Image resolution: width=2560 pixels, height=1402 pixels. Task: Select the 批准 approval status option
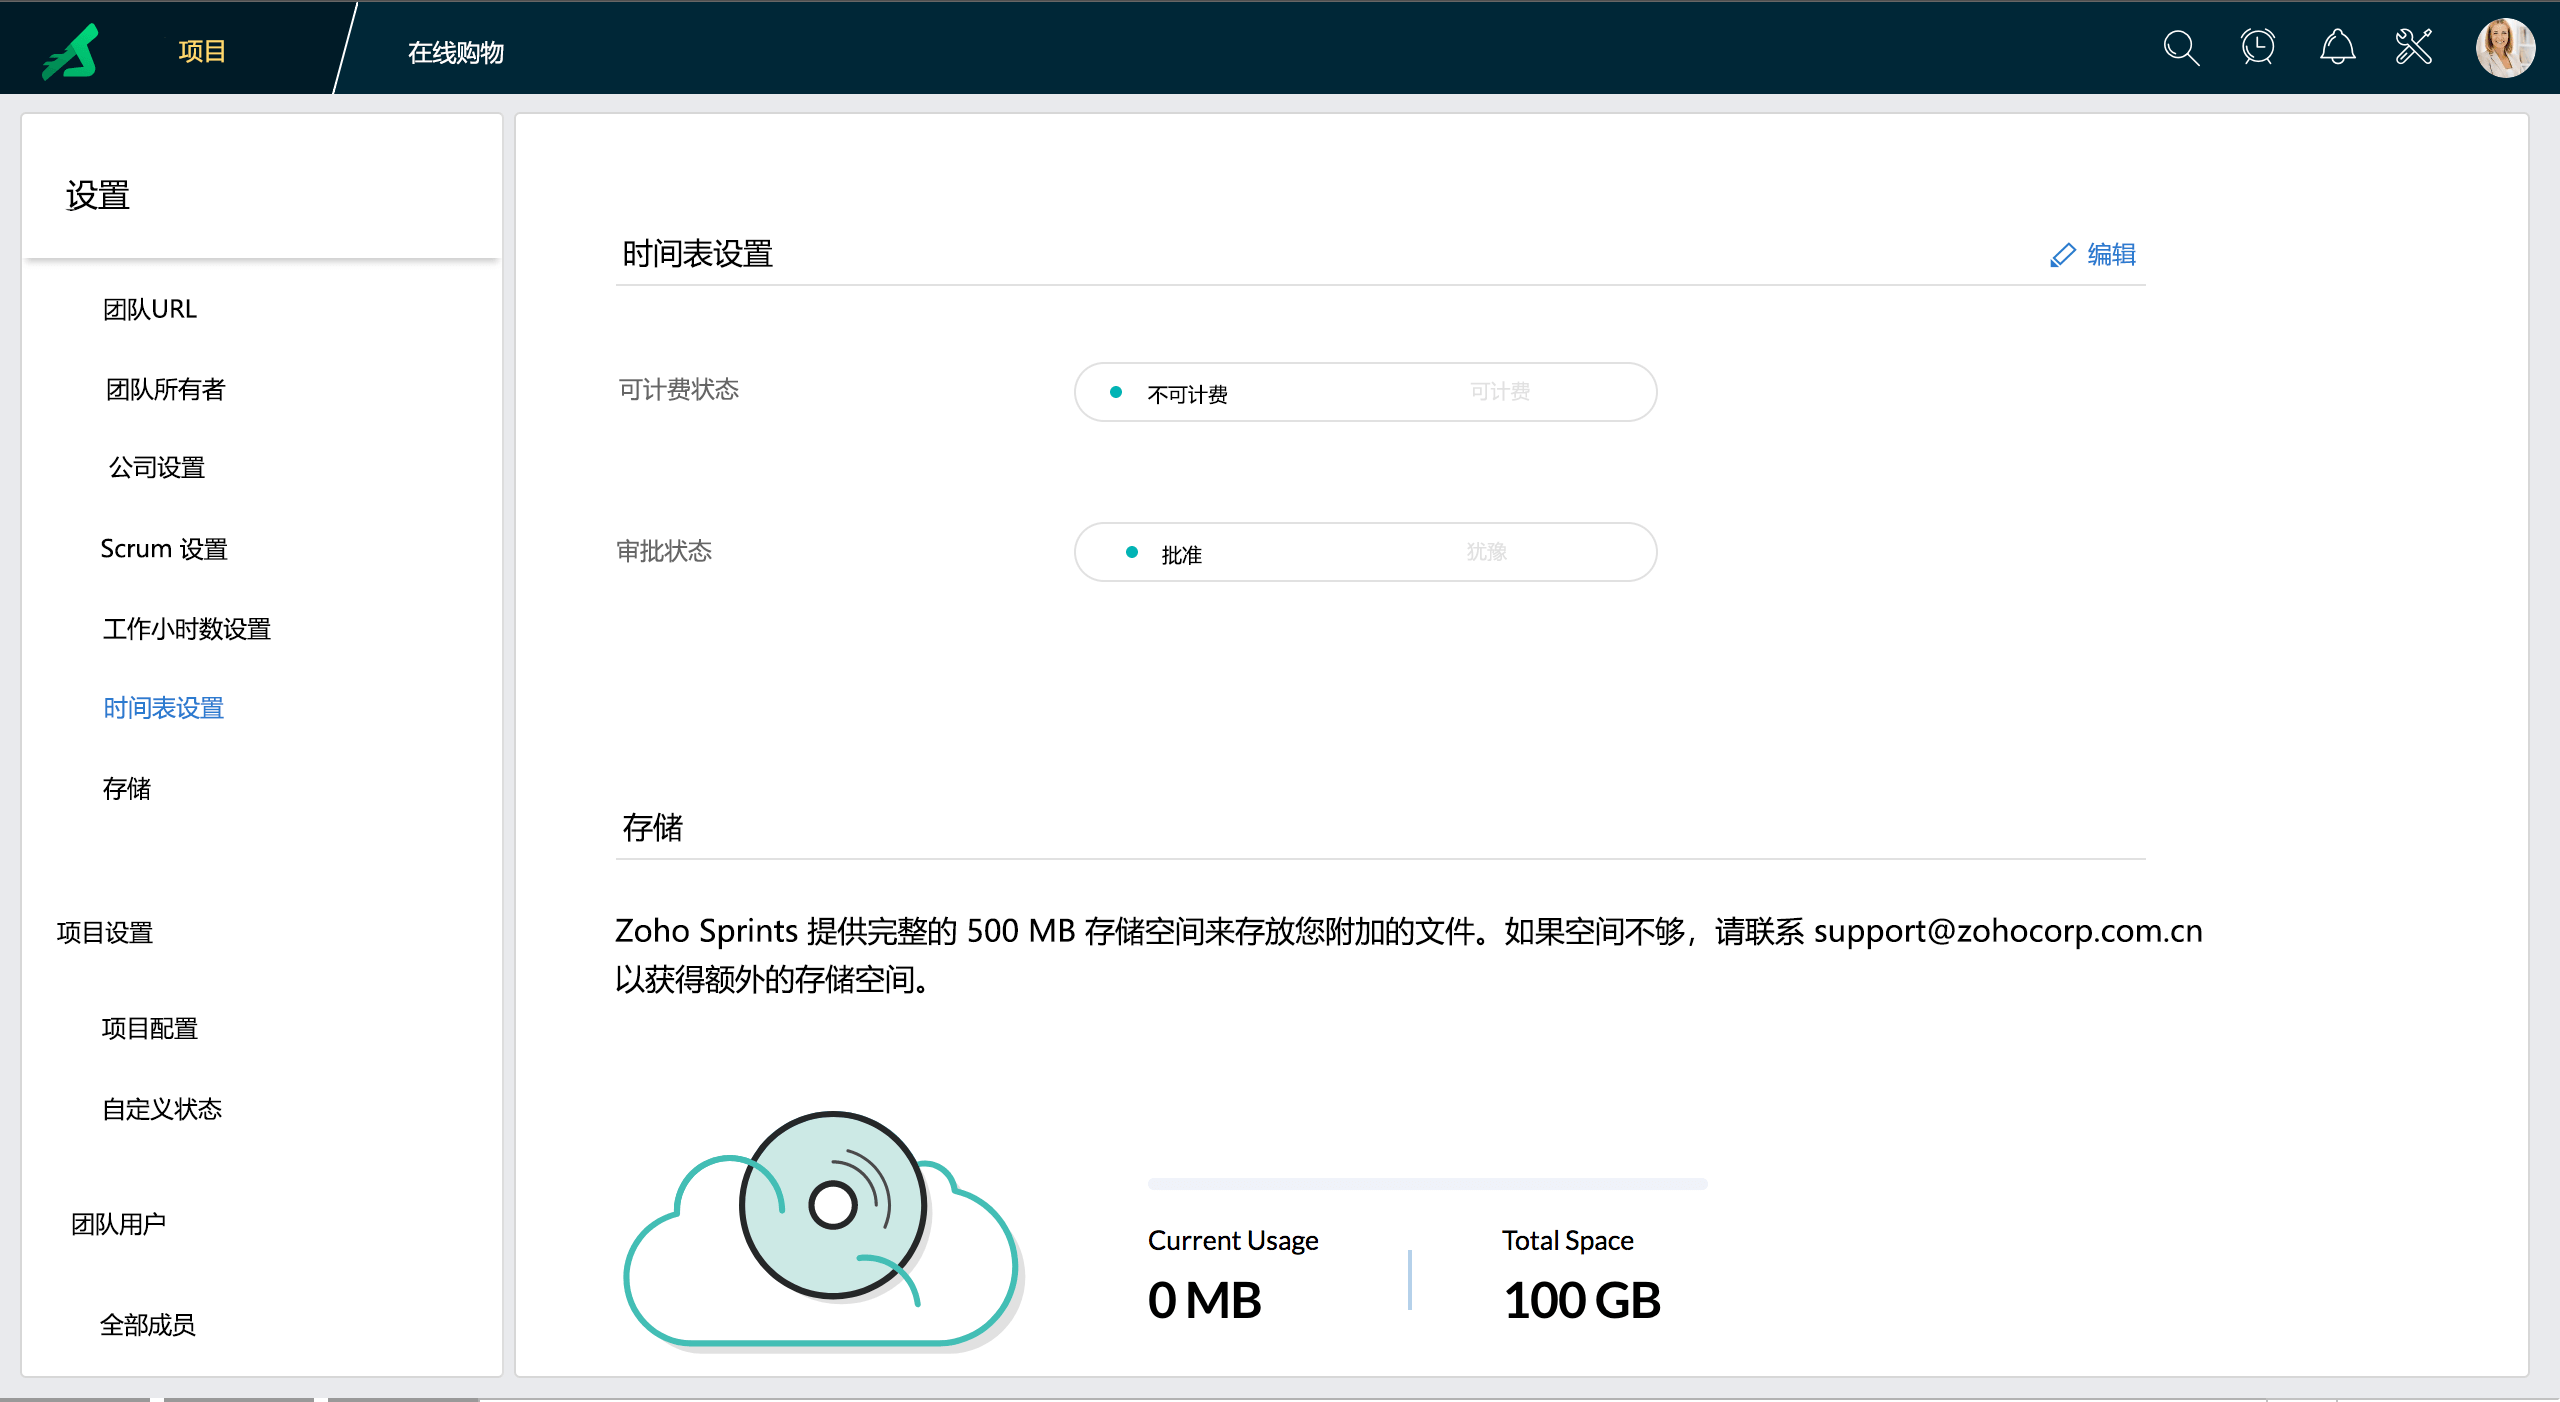click(x=1180, y=553)
